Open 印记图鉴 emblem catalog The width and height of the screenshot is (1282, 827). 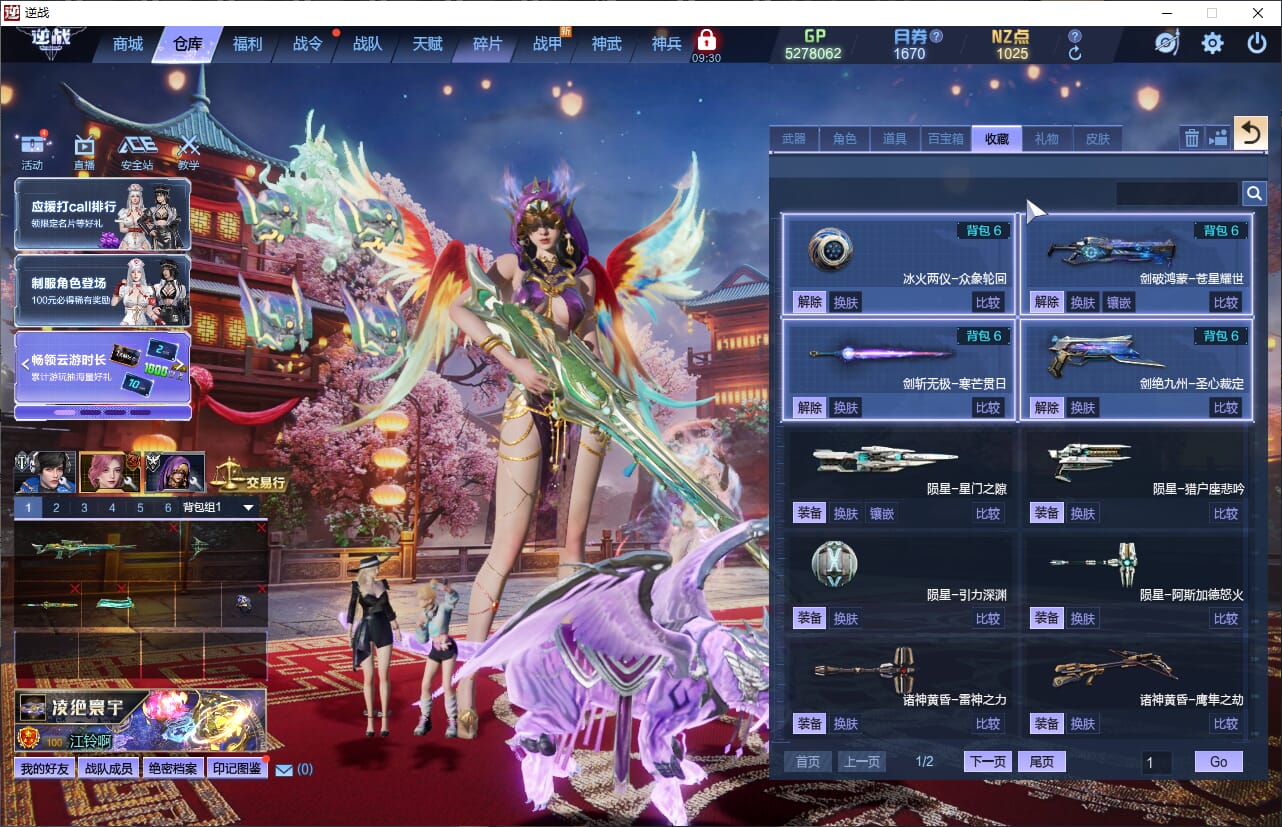237,769
